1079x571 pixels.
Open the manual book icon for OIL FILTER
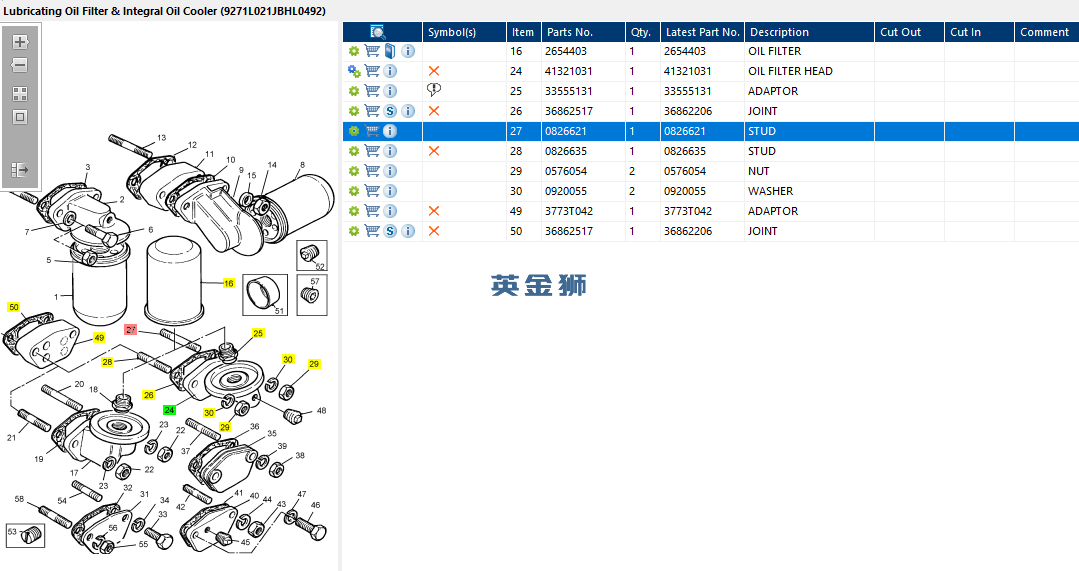tap(390, 51)
